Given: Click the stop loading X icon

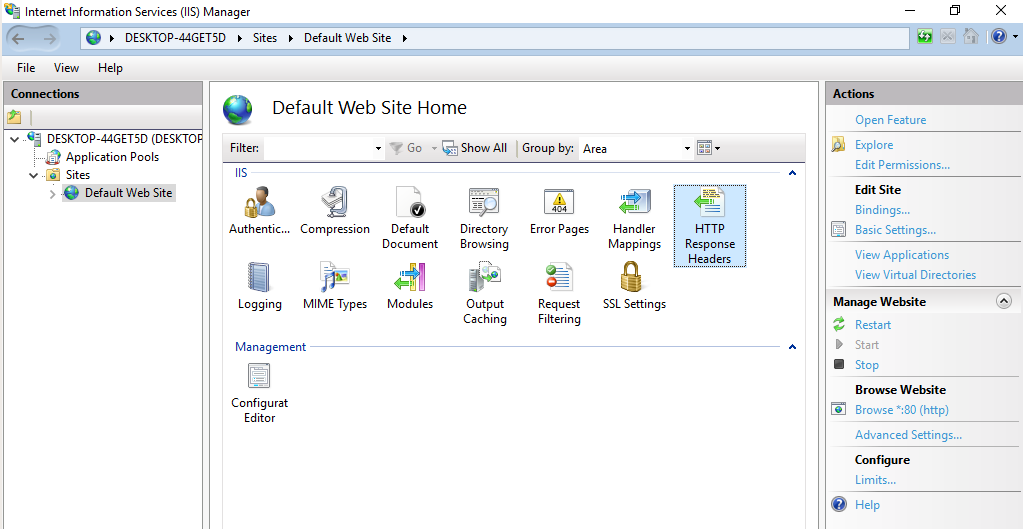Looking at the screenshot, I should (947, 37).
